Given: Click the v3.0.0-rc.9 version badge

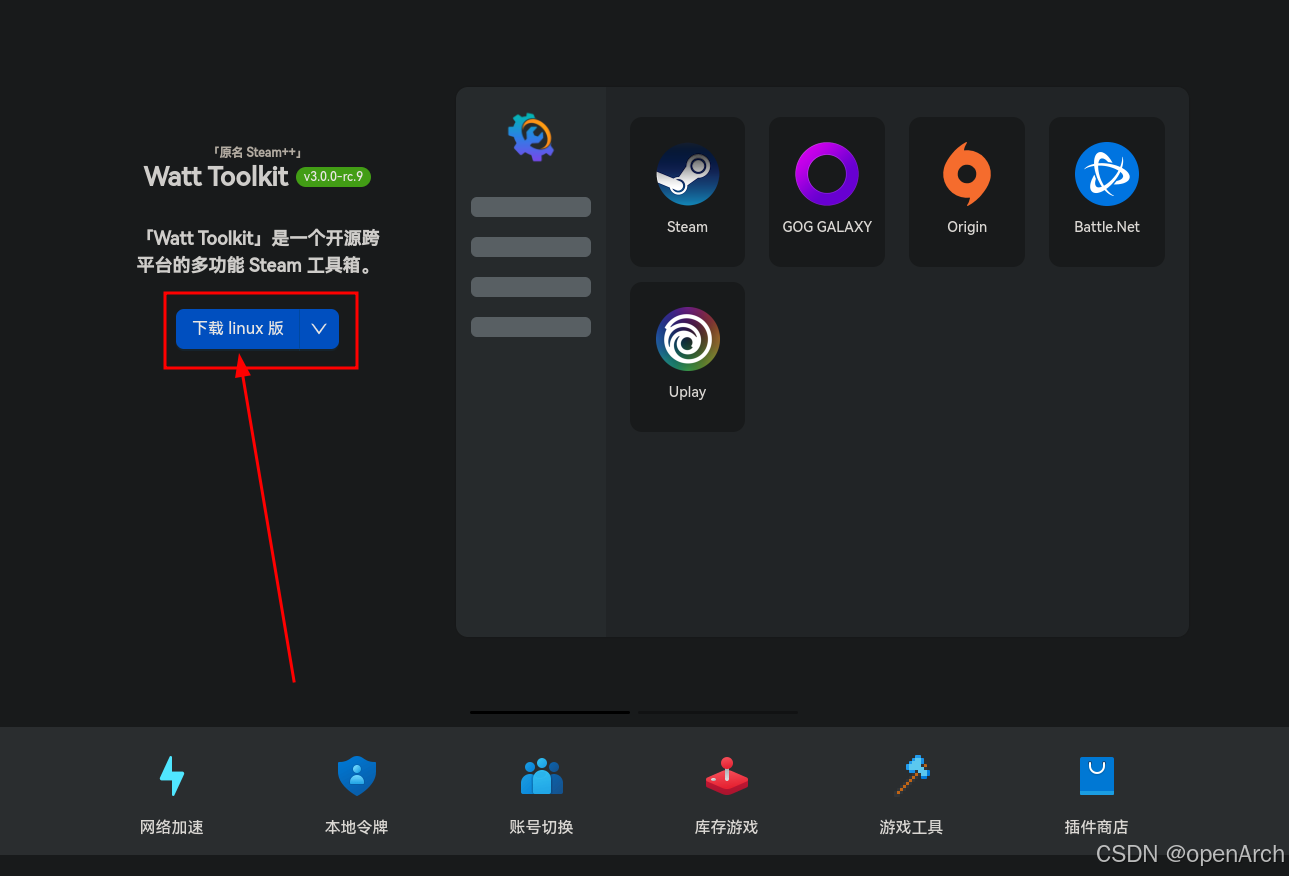Looking at the screenshot, I should 334,177.
